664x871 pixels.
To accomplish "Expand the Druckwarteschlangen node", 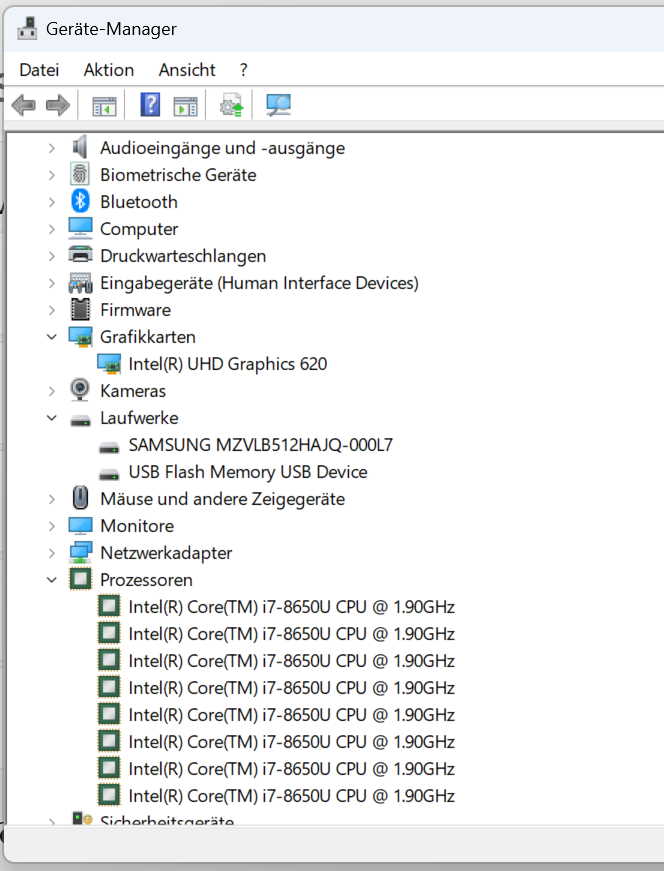I will coord(52,256).
